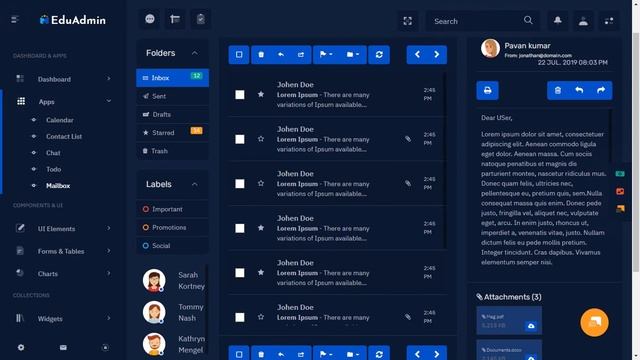Open the Inbox folder

pos(172,78)
